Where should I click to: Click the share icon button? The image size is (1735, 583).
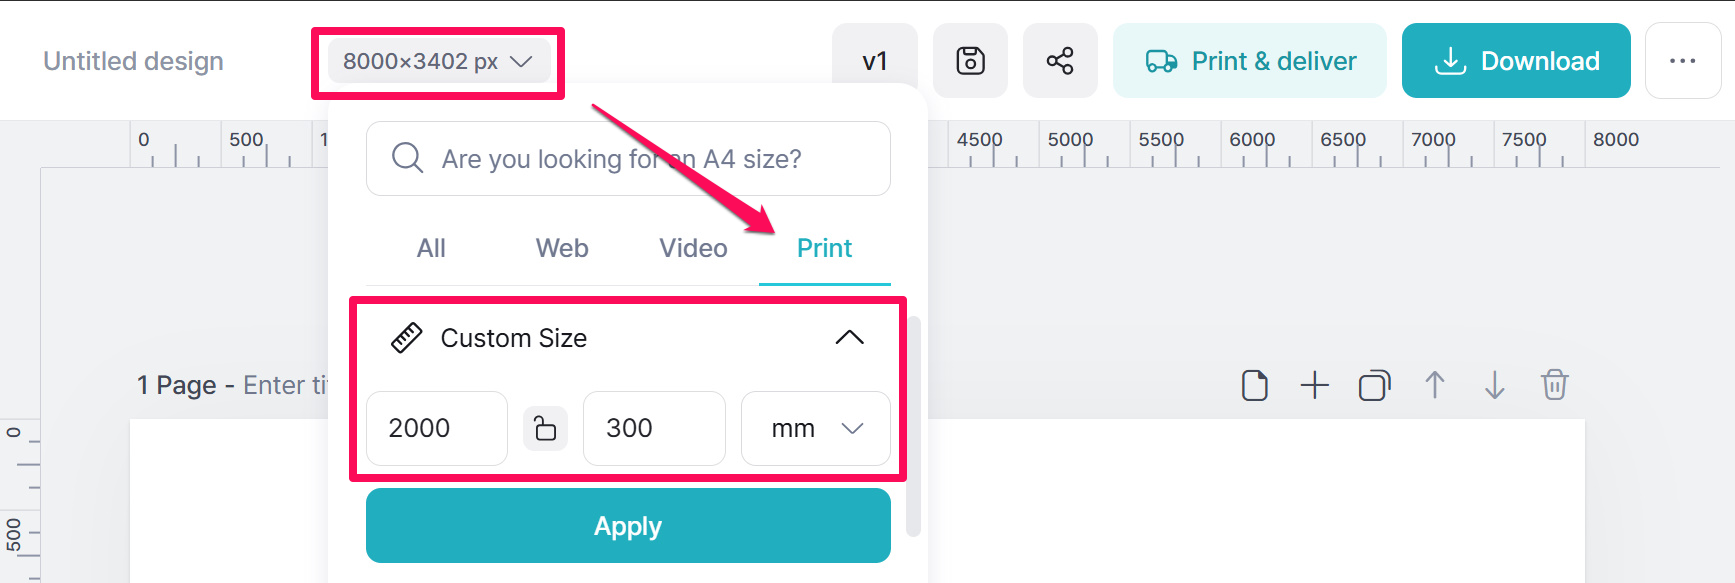[x=1060, y=61]
